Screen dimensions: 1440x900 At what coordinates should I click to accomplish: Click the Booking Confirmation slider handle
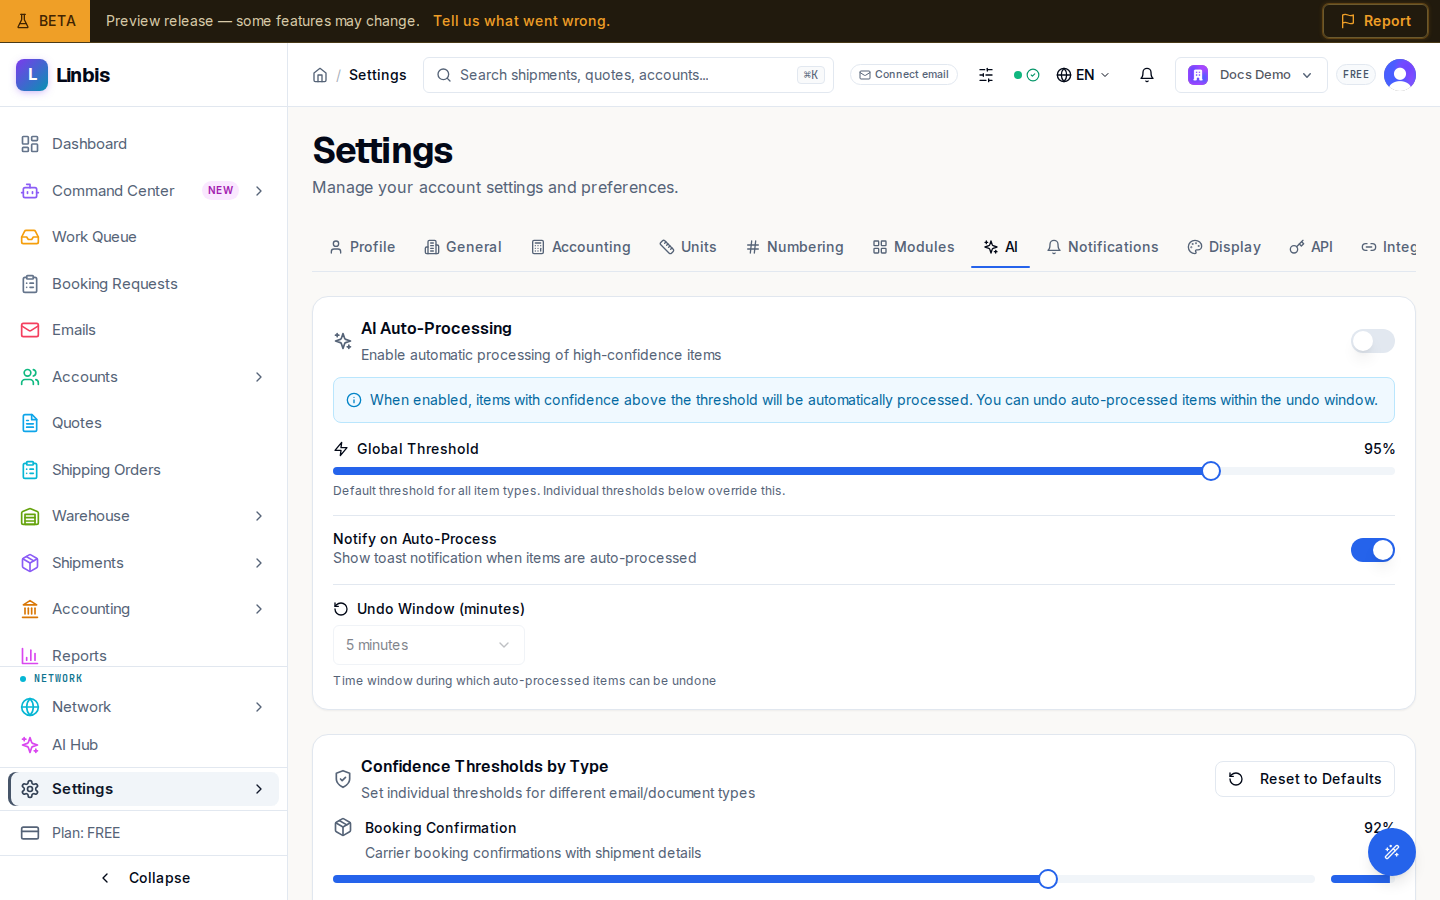coord(1048,879)
